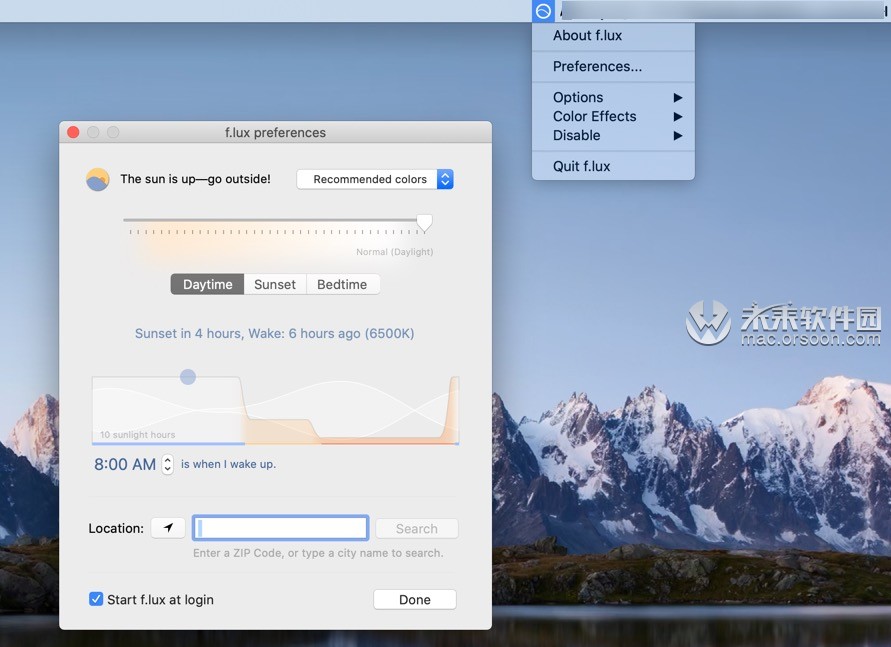Click the sun graphic beside "The sun is up"
891x647 pixels.
[97, 179]
